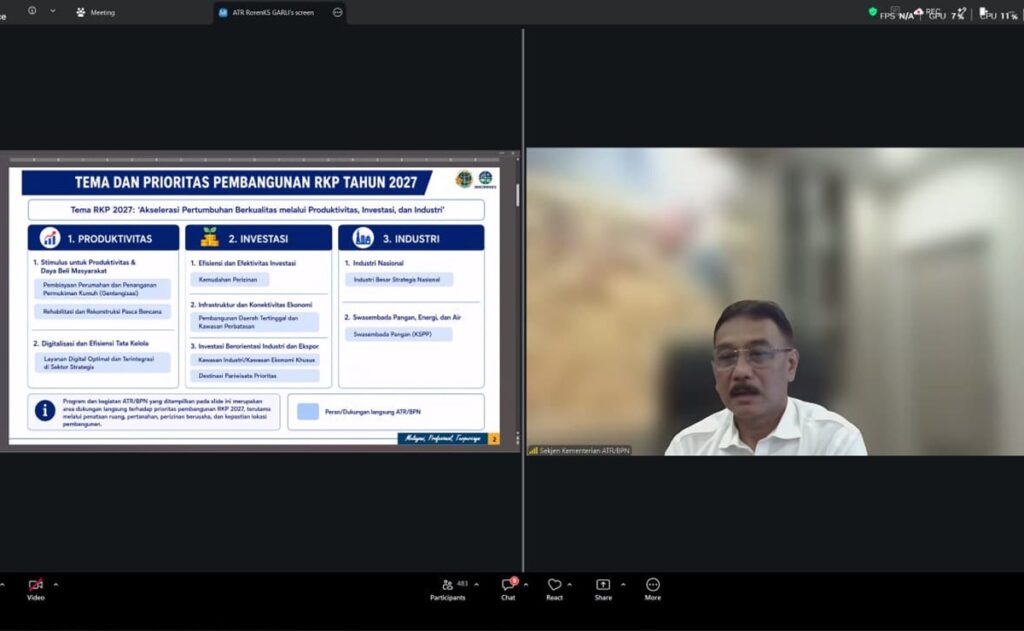Click the green encryption shield icon

pos(872,12)
